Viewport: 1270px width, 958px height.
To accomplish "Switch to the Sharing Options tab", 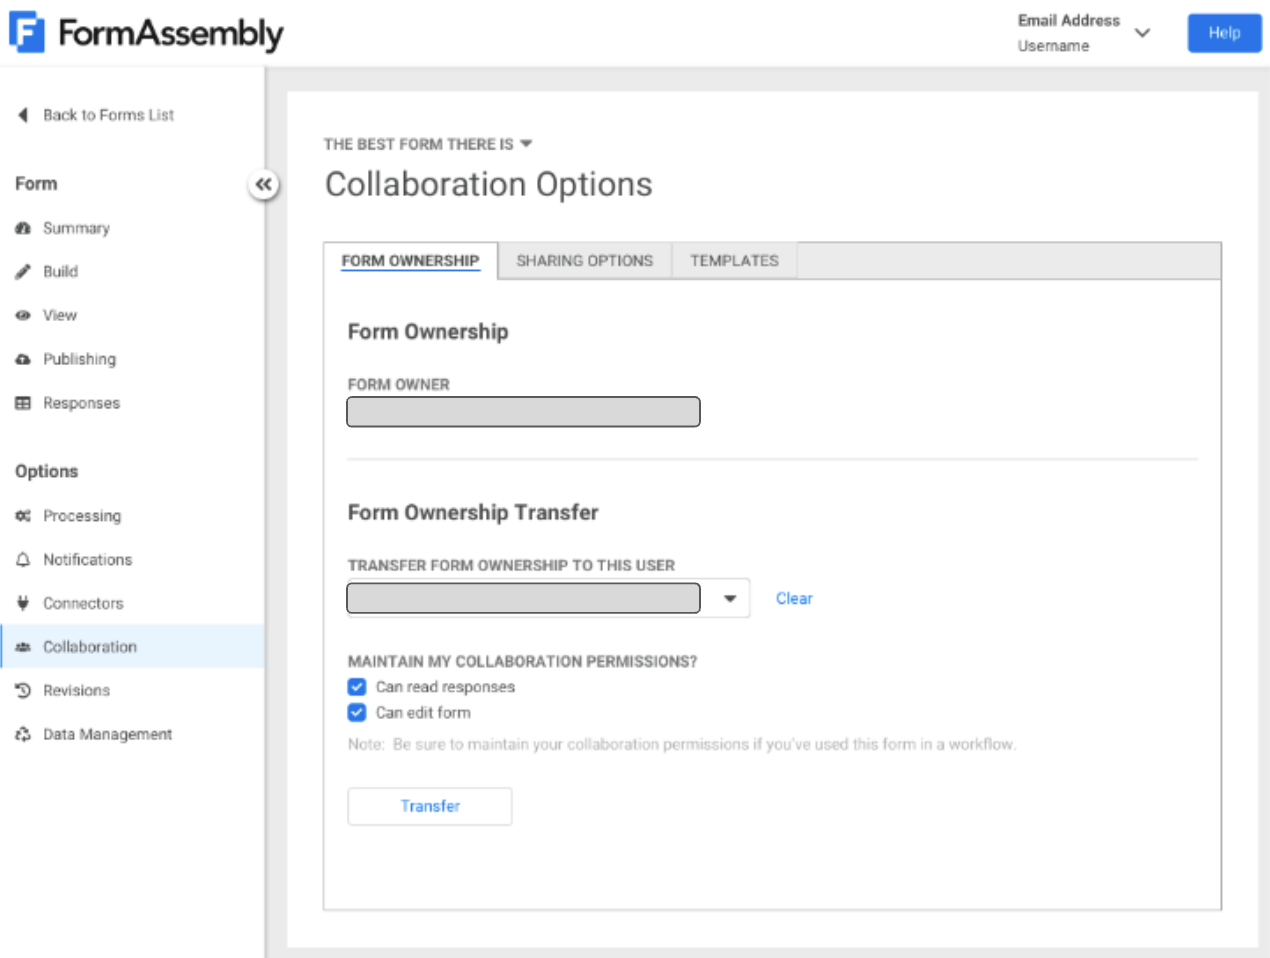I will pyautogui.click(x=584, y=261).
